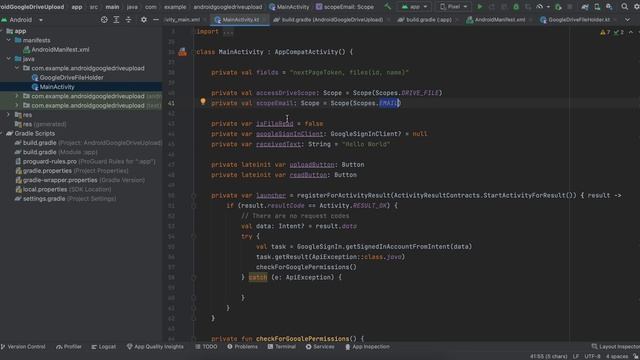Image resolution: width=640 pixels, height=360 pixels.
Task: Open project panel gear options
Action: [x=144, y=20]
